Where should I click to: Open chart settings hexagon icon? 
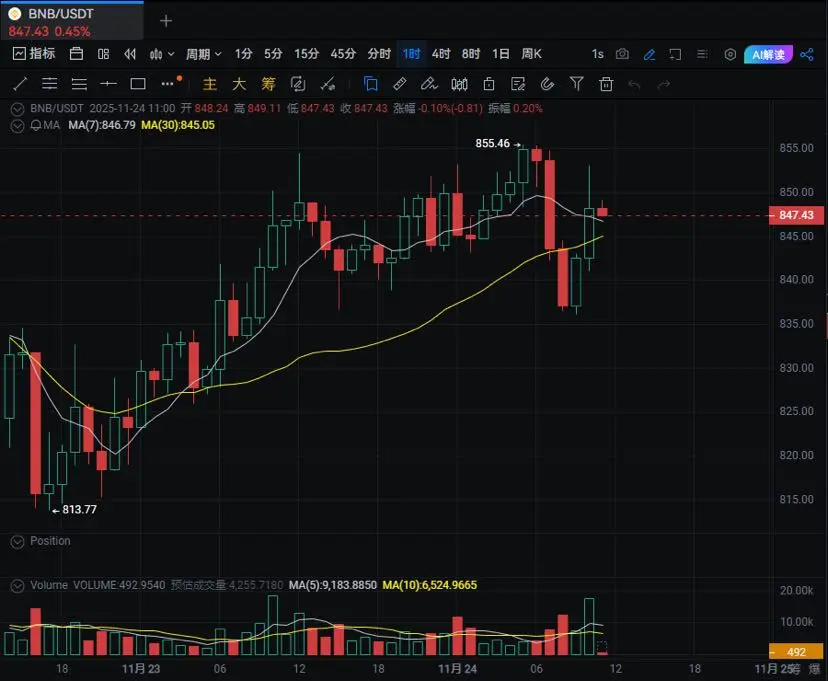(x=730, y=54)
